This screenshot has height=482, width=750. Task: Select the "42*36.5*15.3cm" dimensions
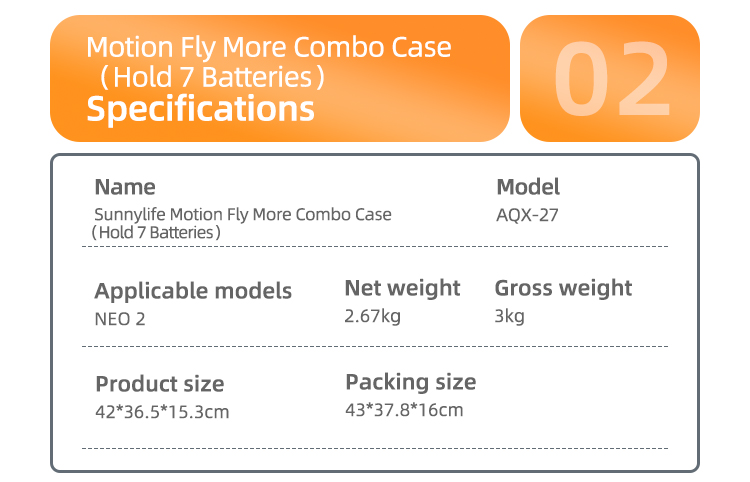(x=162, y=412)
